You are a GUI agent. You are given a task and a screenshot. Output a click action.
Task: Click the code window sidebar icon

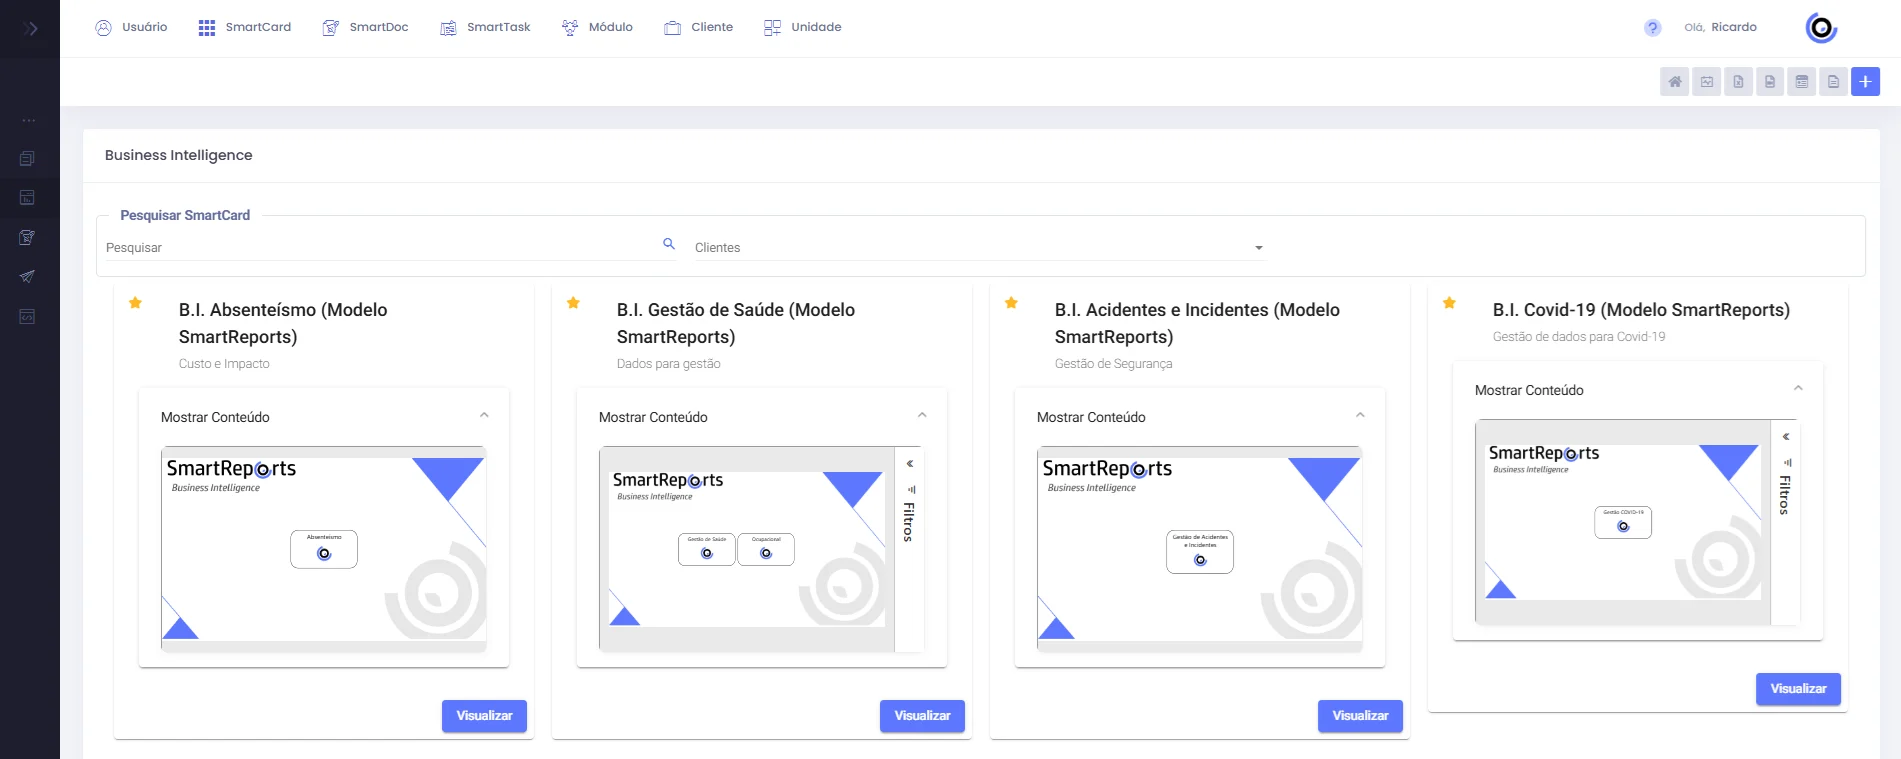pos(27,317)
